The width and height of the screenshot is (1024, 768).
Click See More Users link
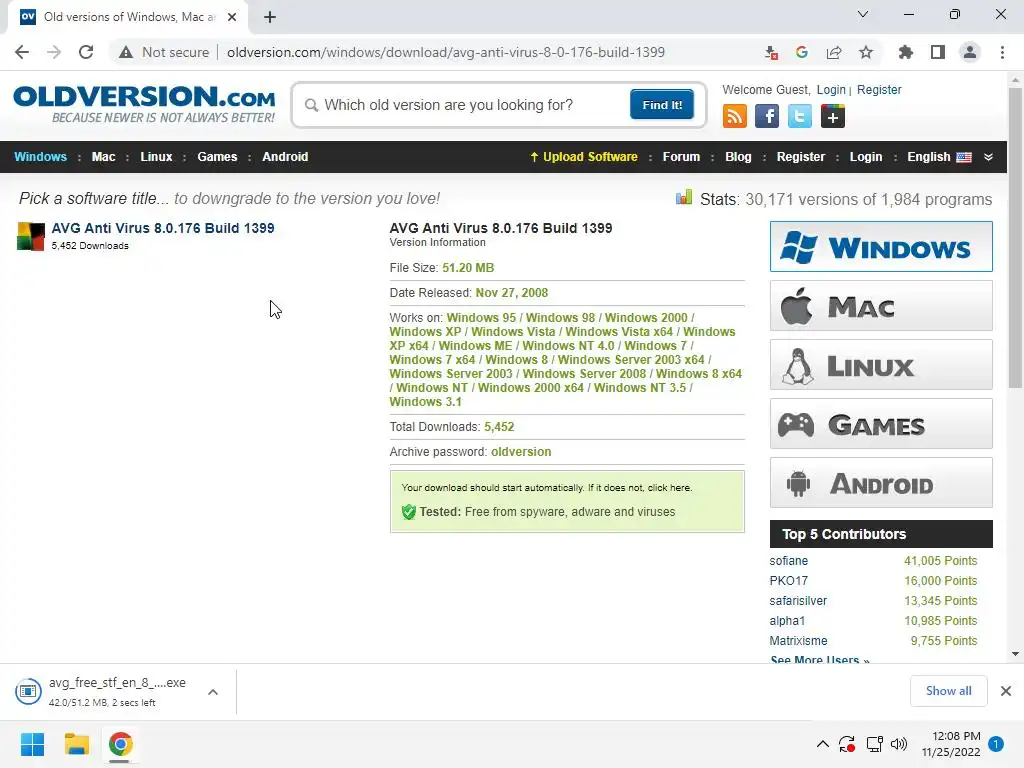tap(820, 660)
